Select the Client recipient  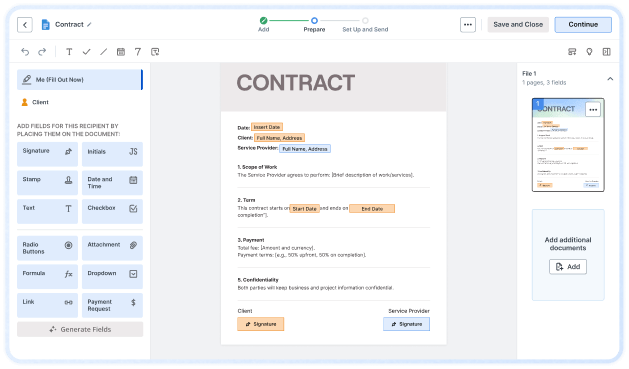[x=35, y=102]
